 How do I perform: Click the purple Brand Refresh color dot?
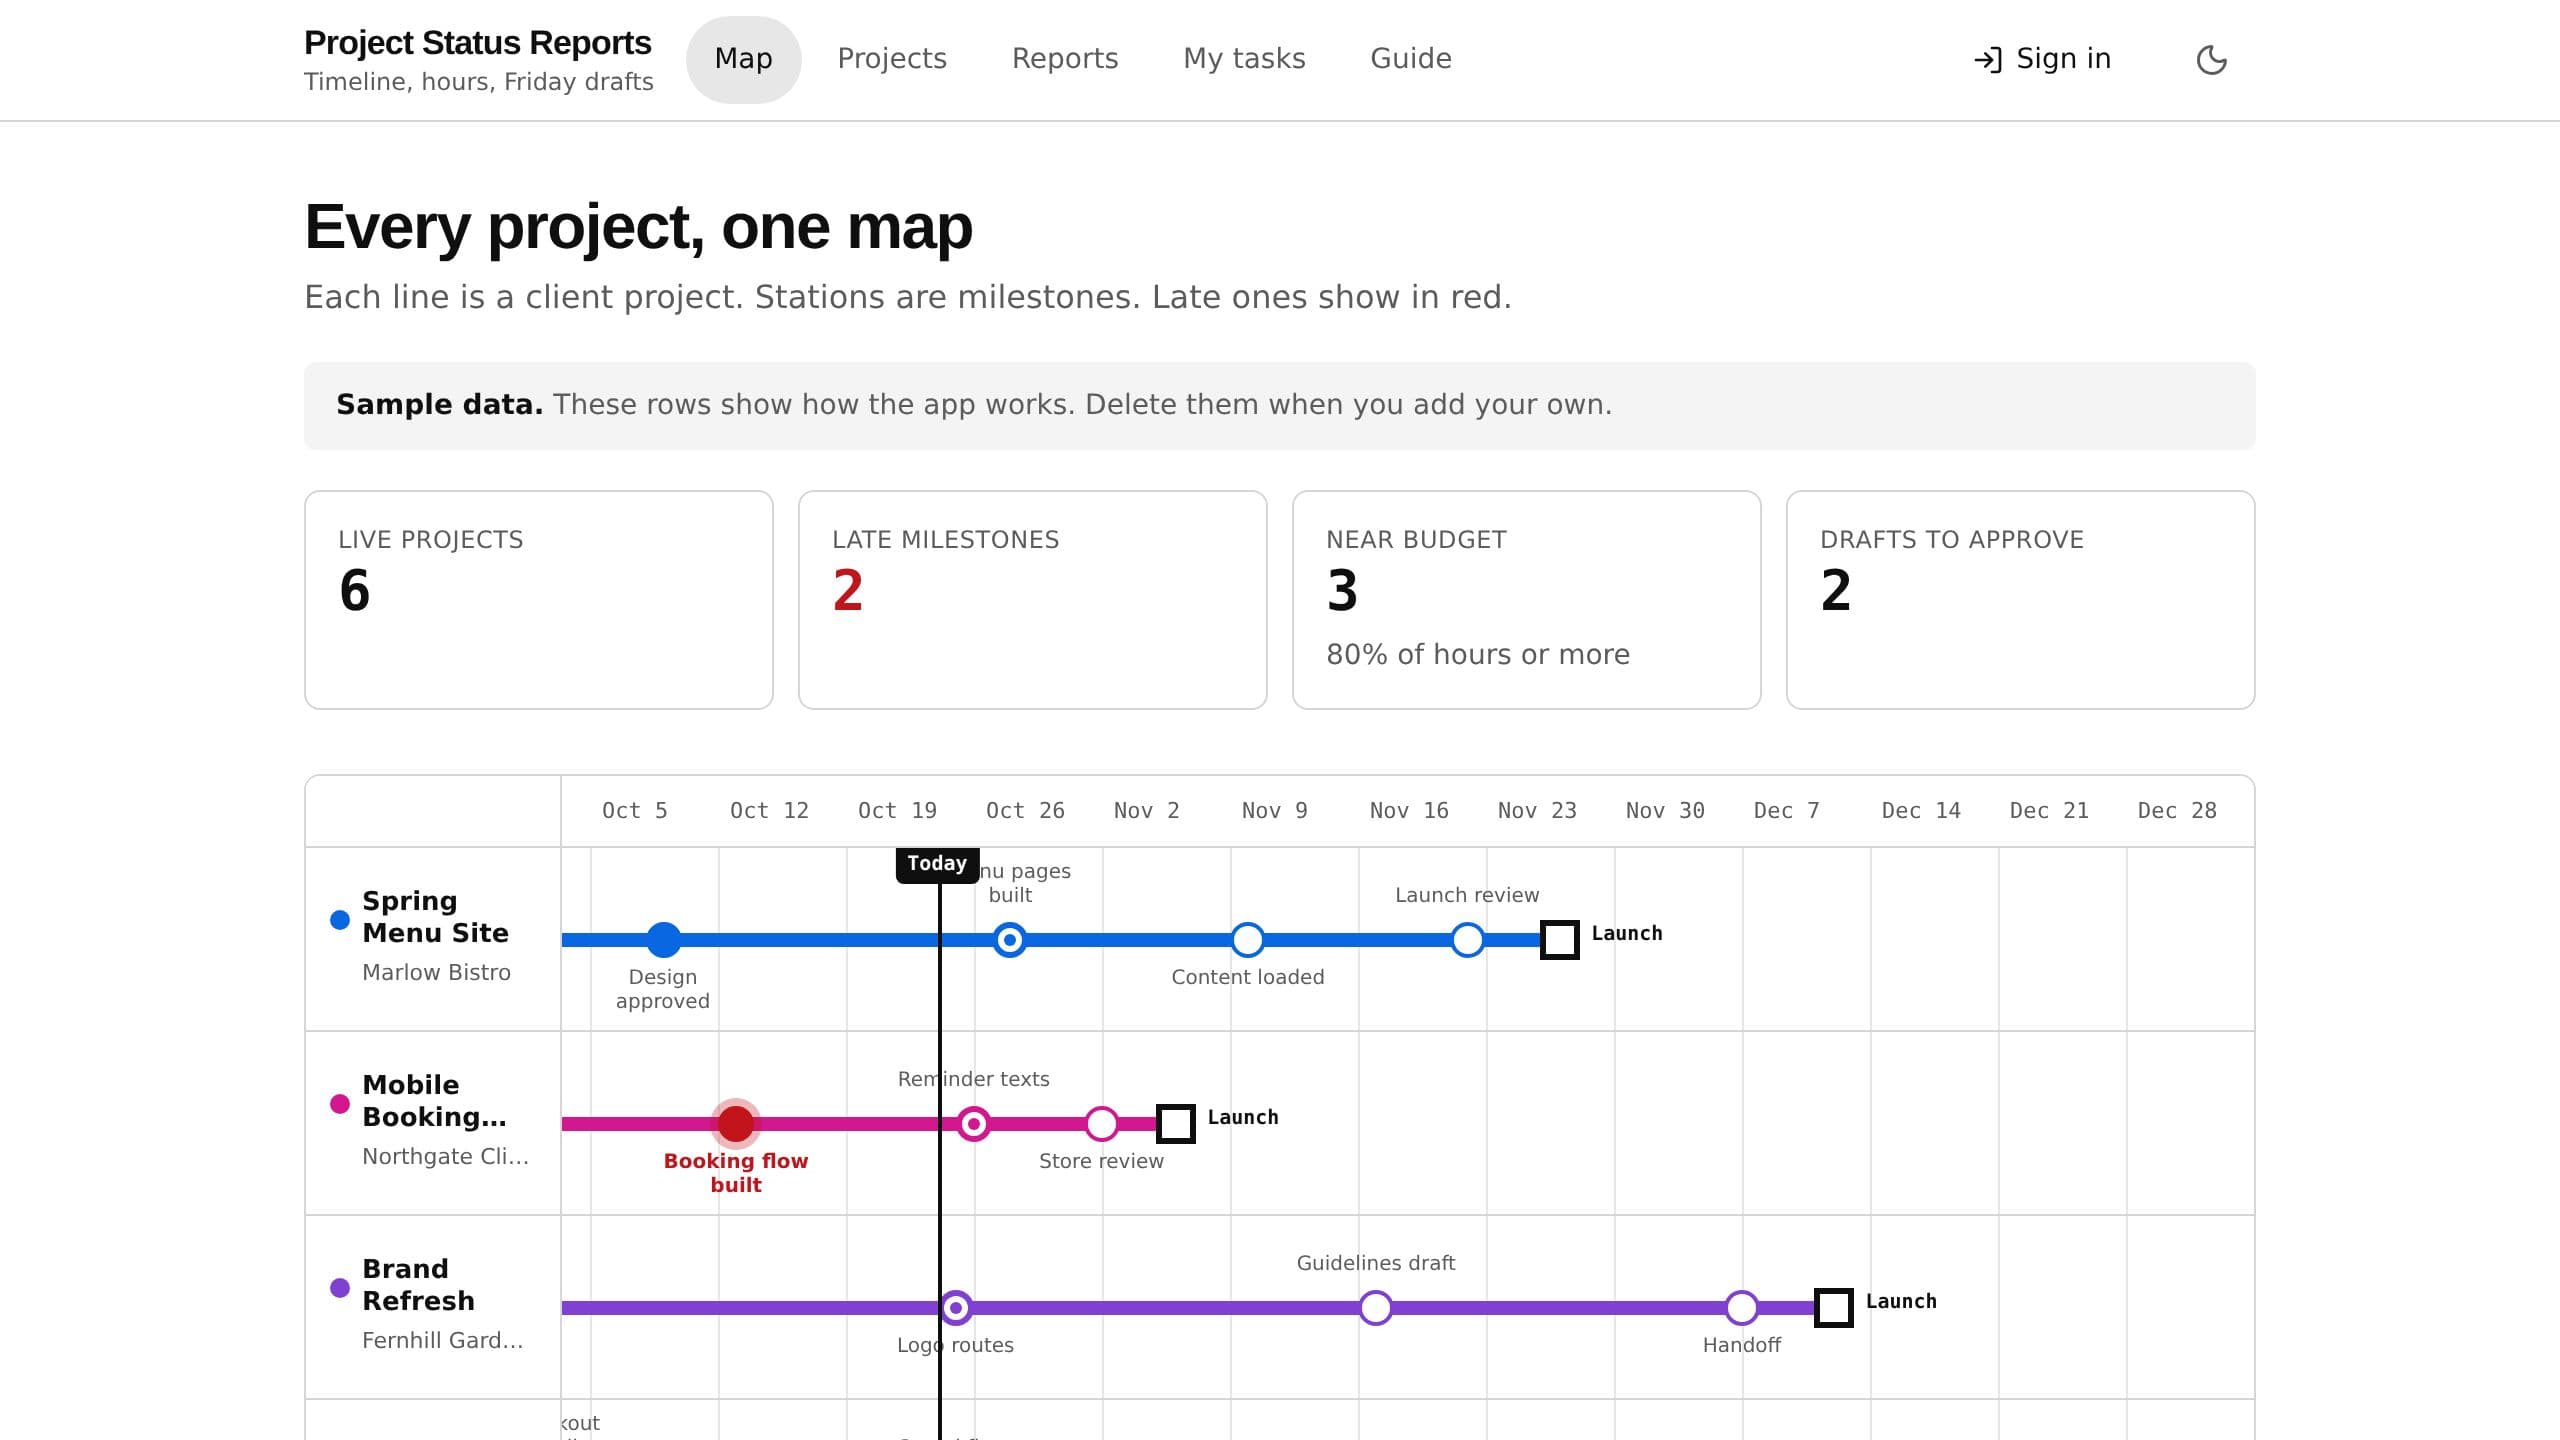pyautogui.click(x=340, y=1288)
